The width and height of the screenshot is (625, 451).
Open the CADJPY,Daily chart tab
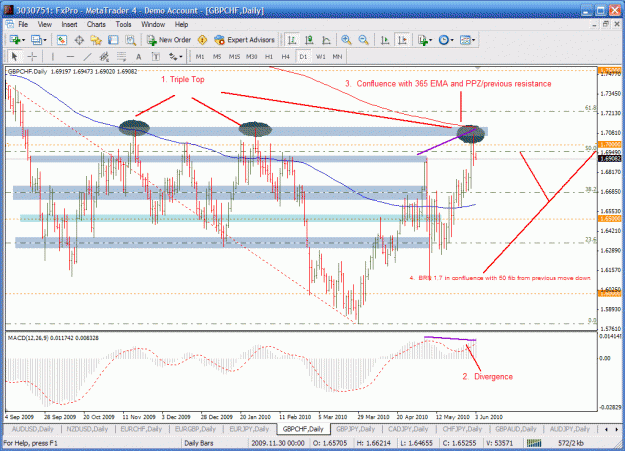tap(408, 429)
